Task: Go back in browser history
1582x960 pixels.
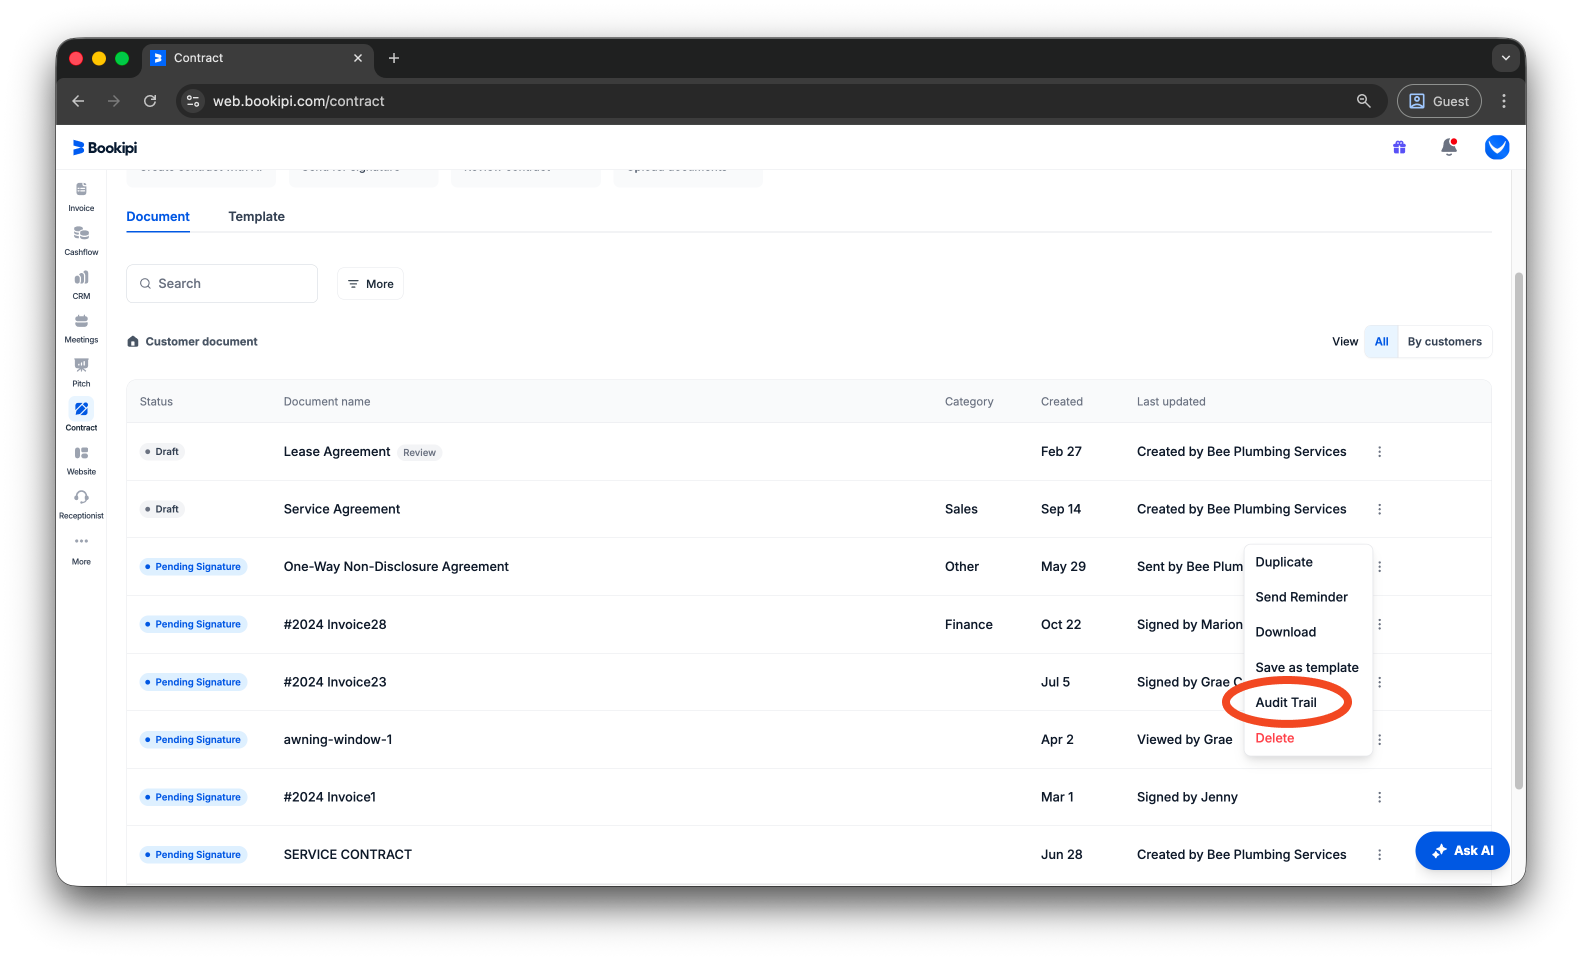Action: [x=78, y=101]
